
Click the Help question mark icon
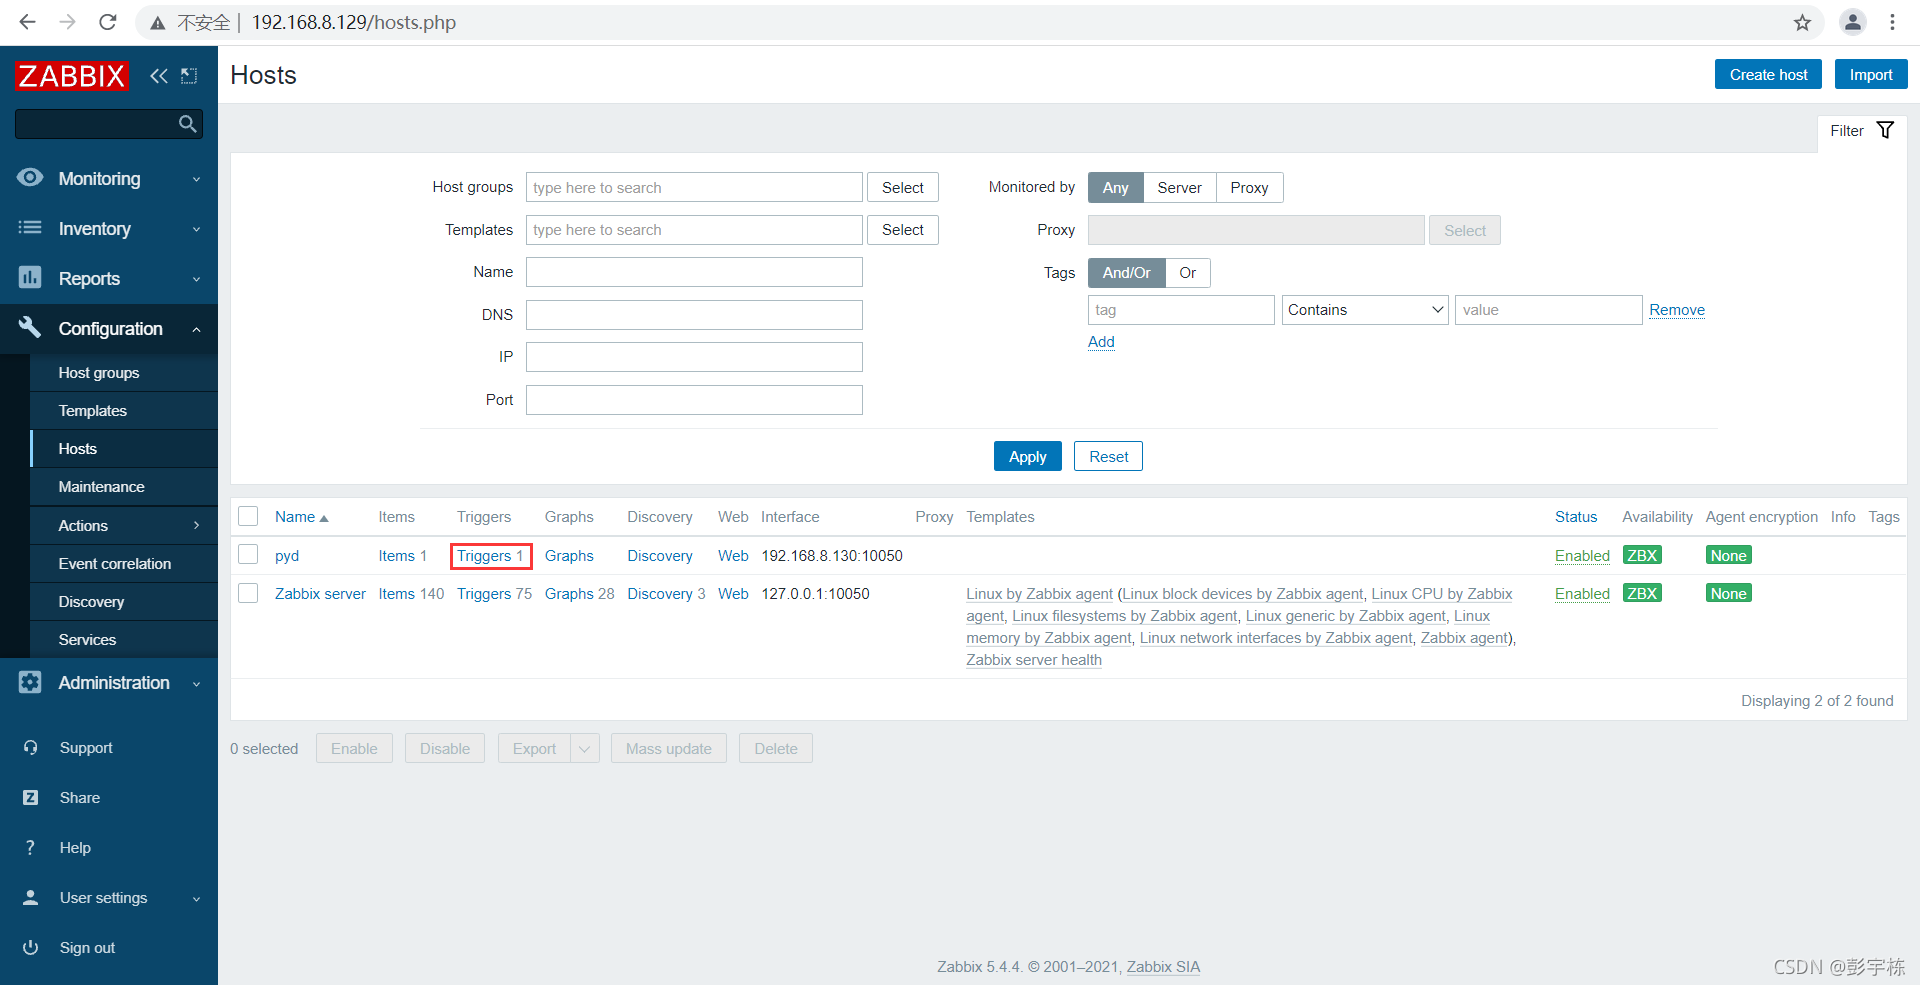point(30,848)
